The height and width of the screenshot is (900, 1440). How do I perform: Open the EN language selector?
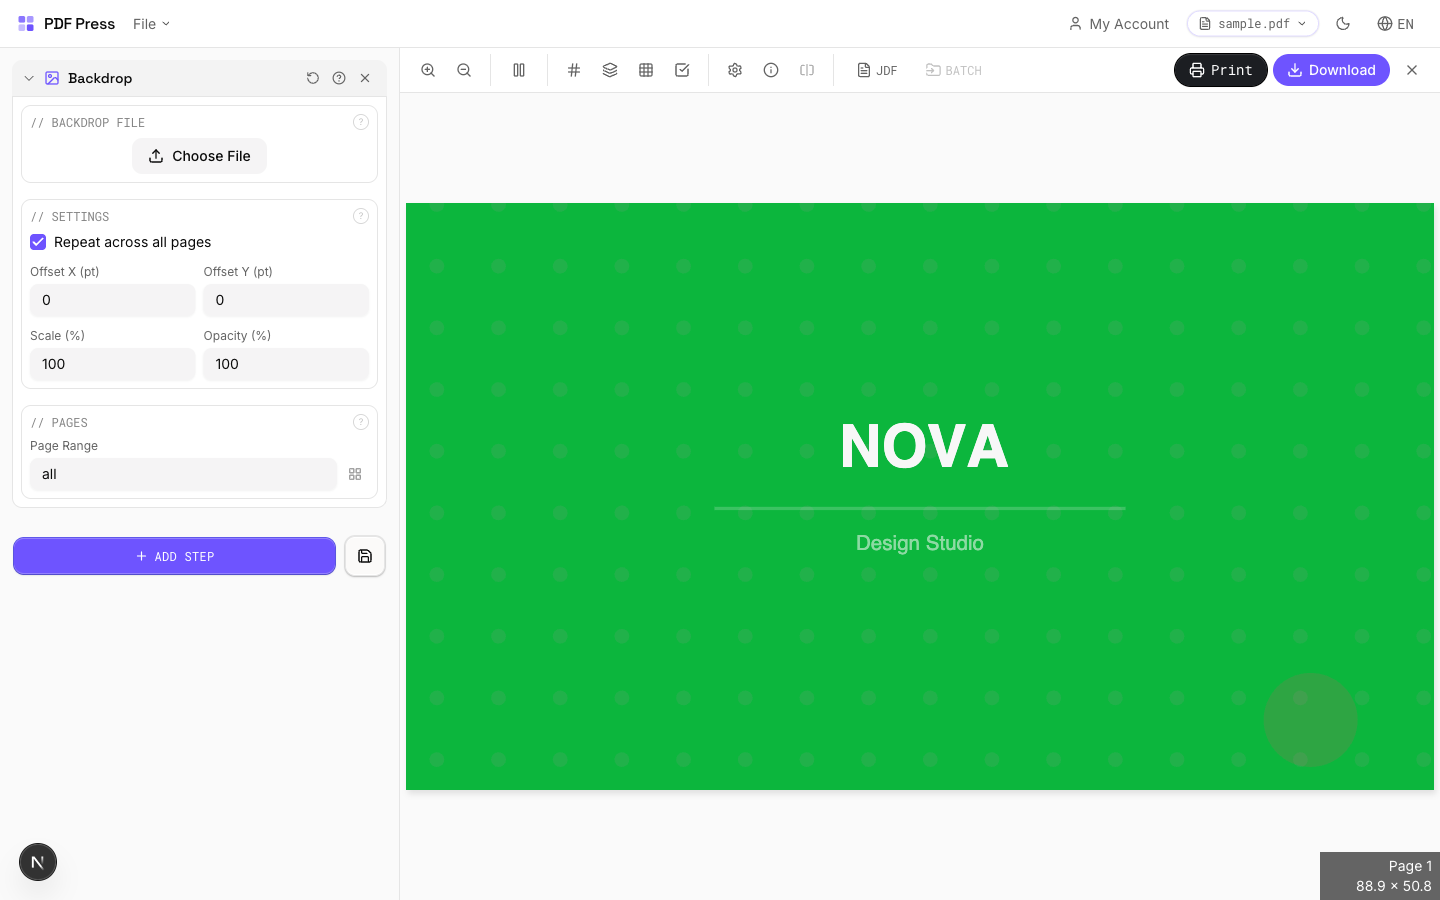tap(1395, 24)
